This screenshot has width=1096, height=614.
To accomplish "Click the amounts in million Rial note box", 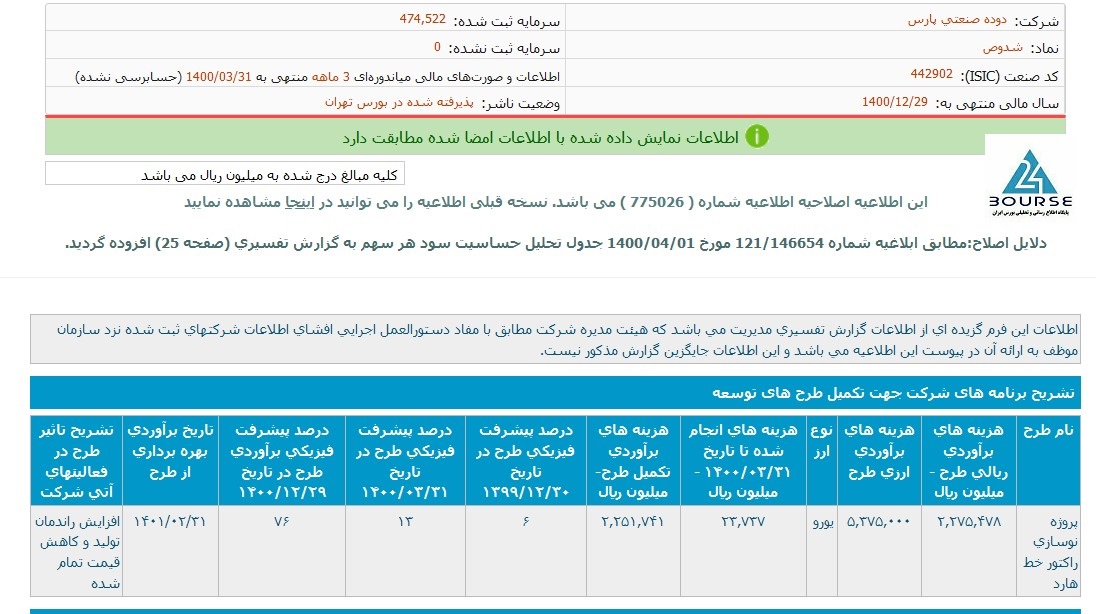I will click(x=224, y=174).
